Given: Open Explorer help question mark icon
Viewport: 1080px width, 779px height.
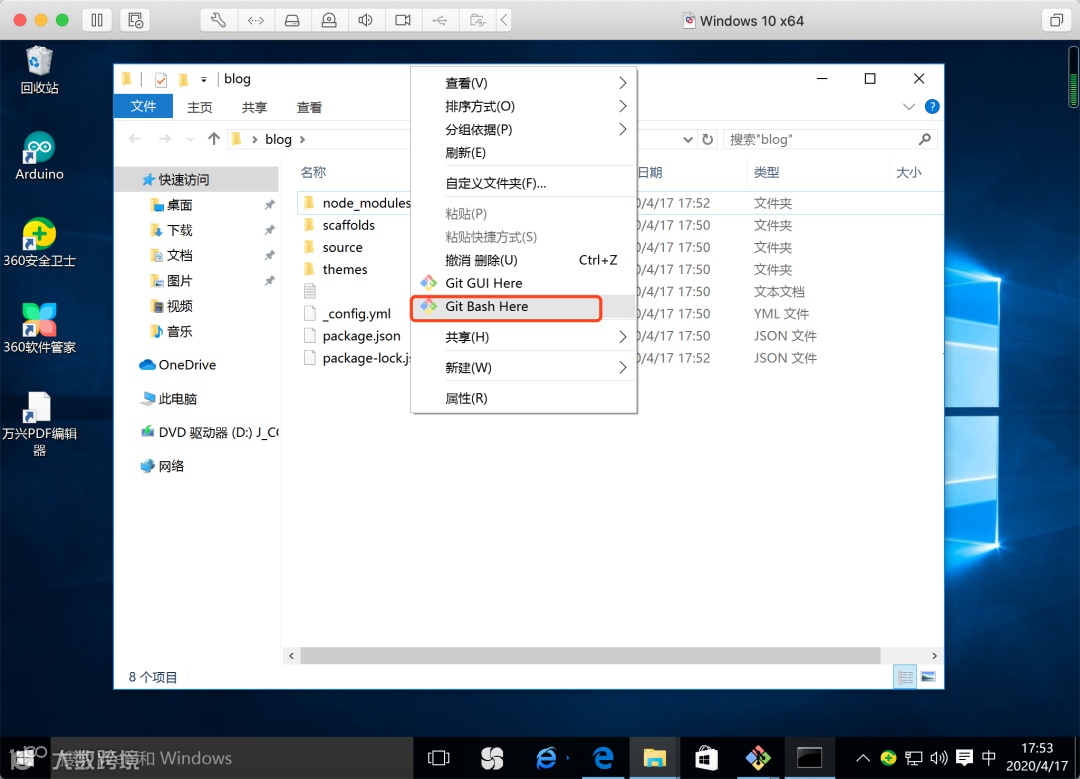Looking at the screenshot, I should coord(932,107).
